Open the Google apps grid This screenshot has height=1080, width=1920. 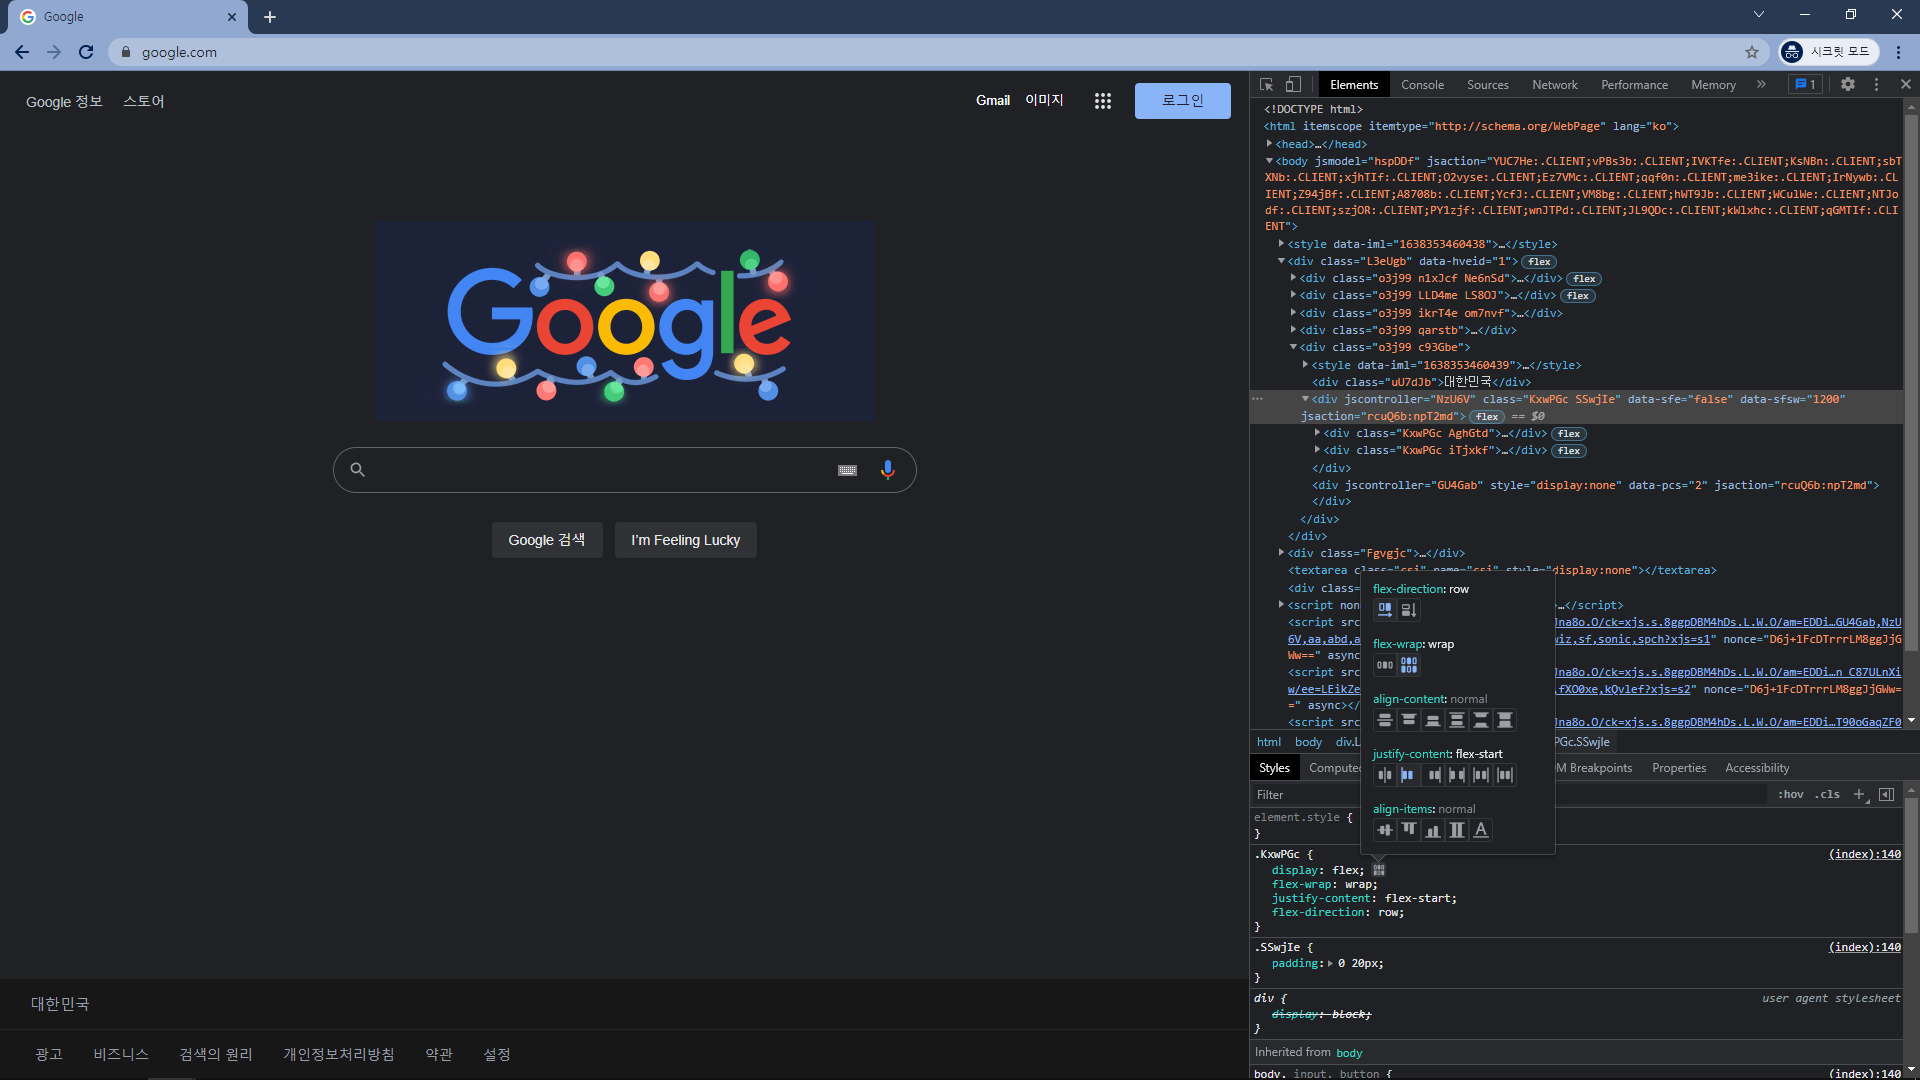pos(1103,101)
